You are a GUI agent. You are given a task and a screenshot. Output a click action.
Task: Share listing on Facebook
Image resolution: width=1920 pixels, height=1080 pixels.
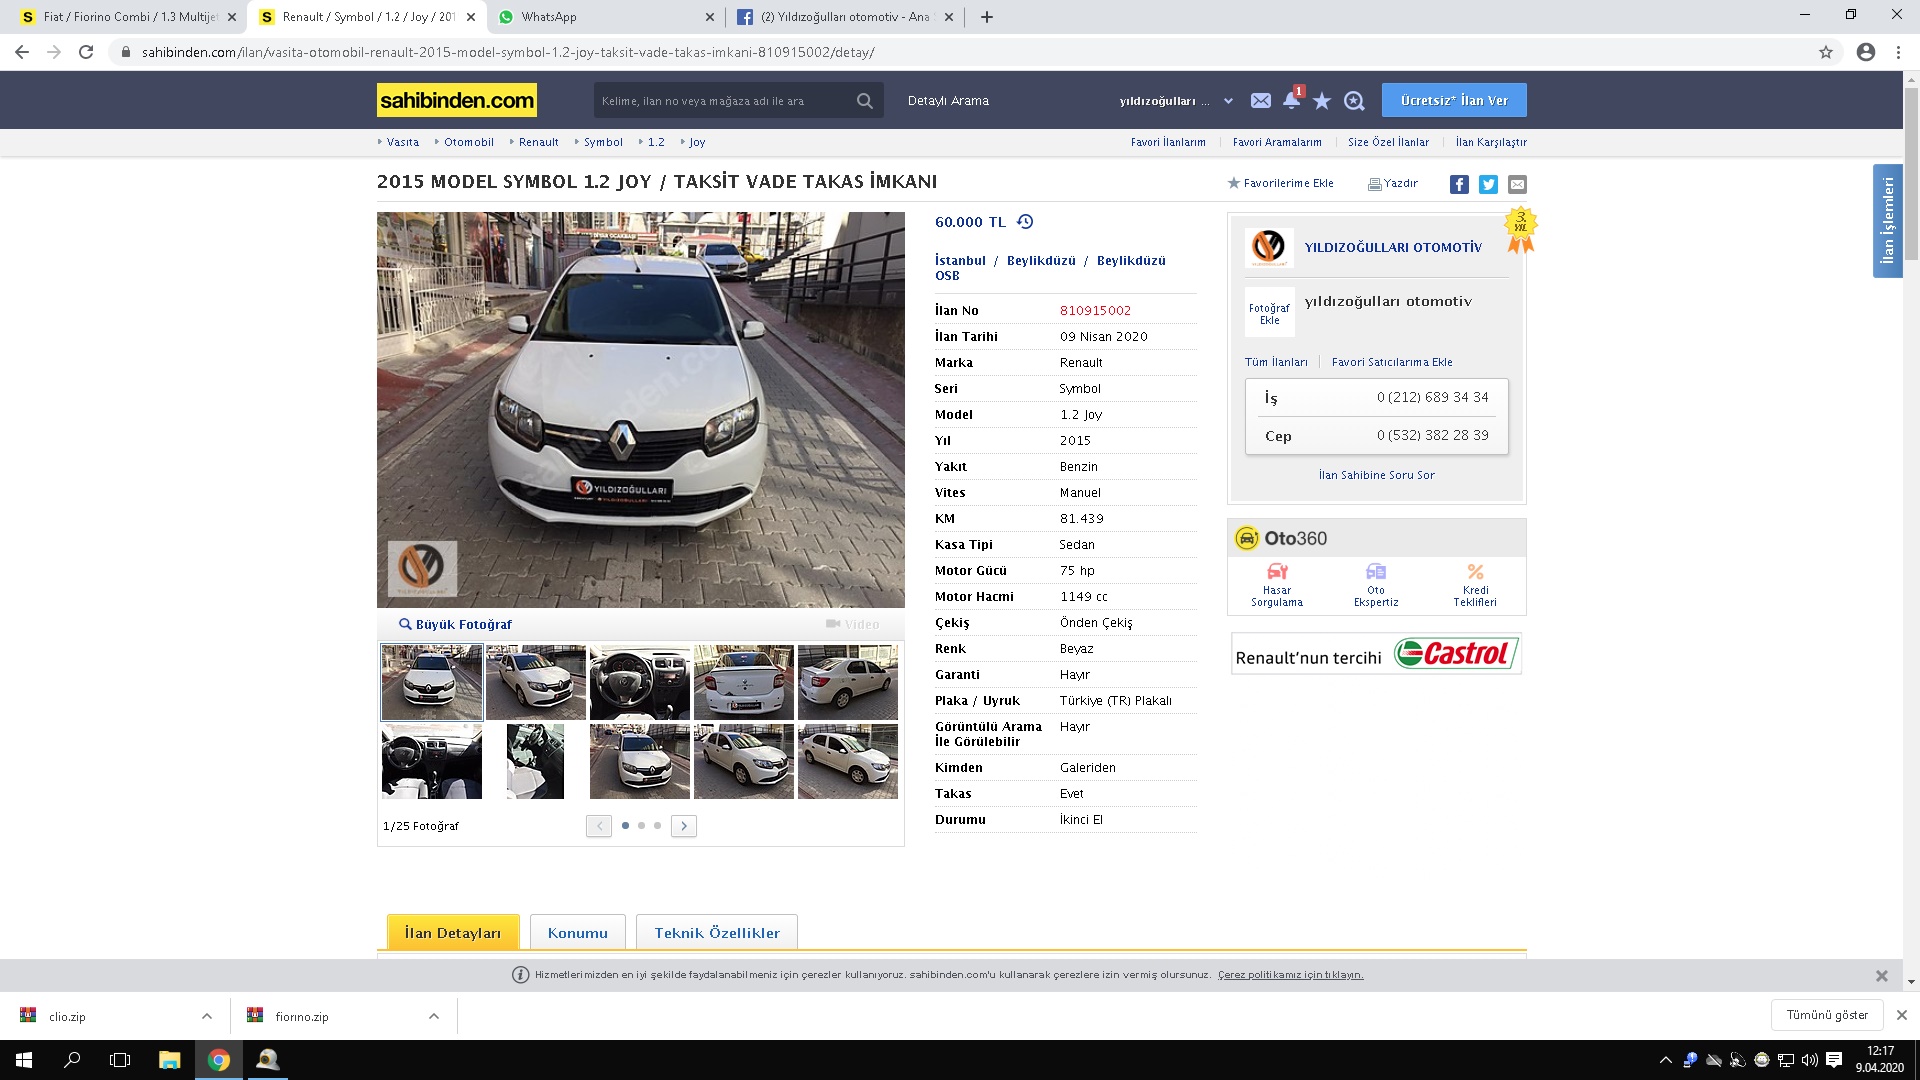(1459, 184)
